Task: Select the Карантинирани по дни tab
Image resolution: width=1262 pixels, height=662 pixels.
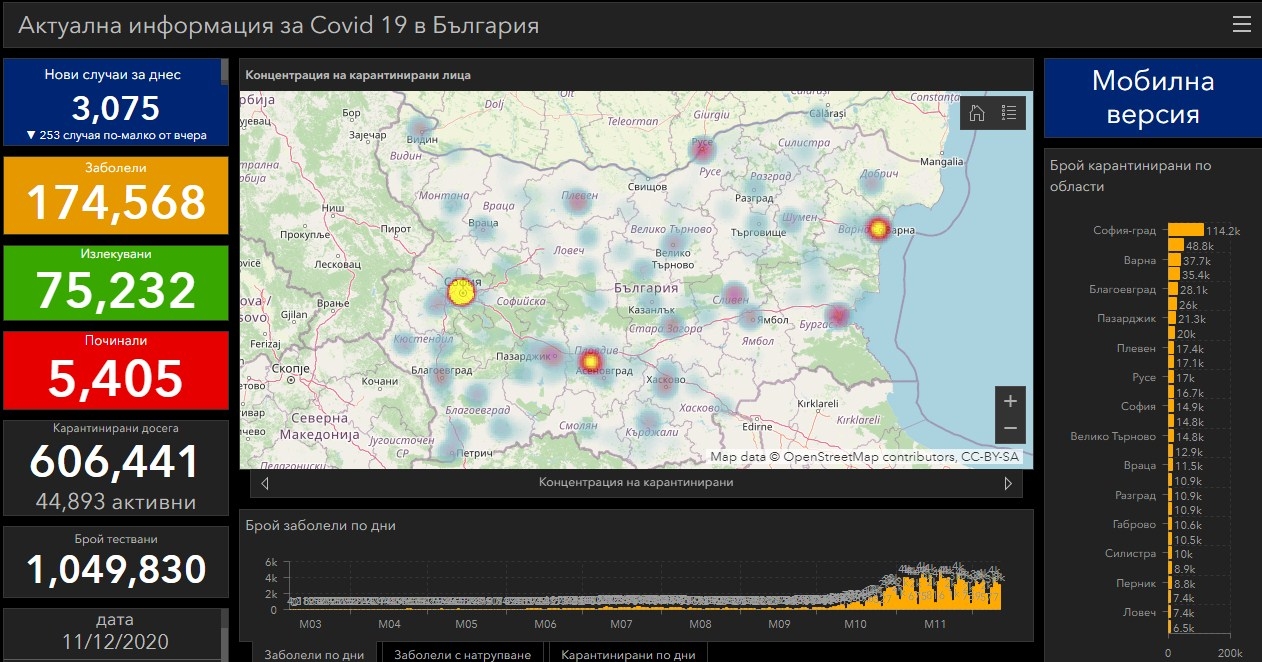Action: (627, 654)
